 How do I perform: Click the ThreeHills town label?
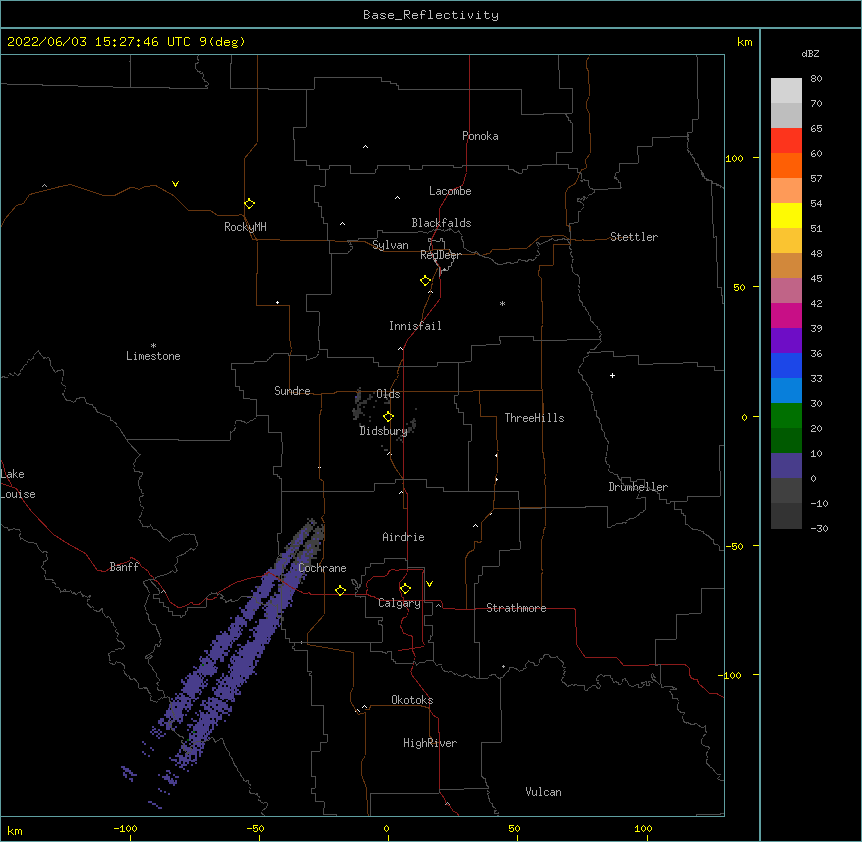point(534,418)
